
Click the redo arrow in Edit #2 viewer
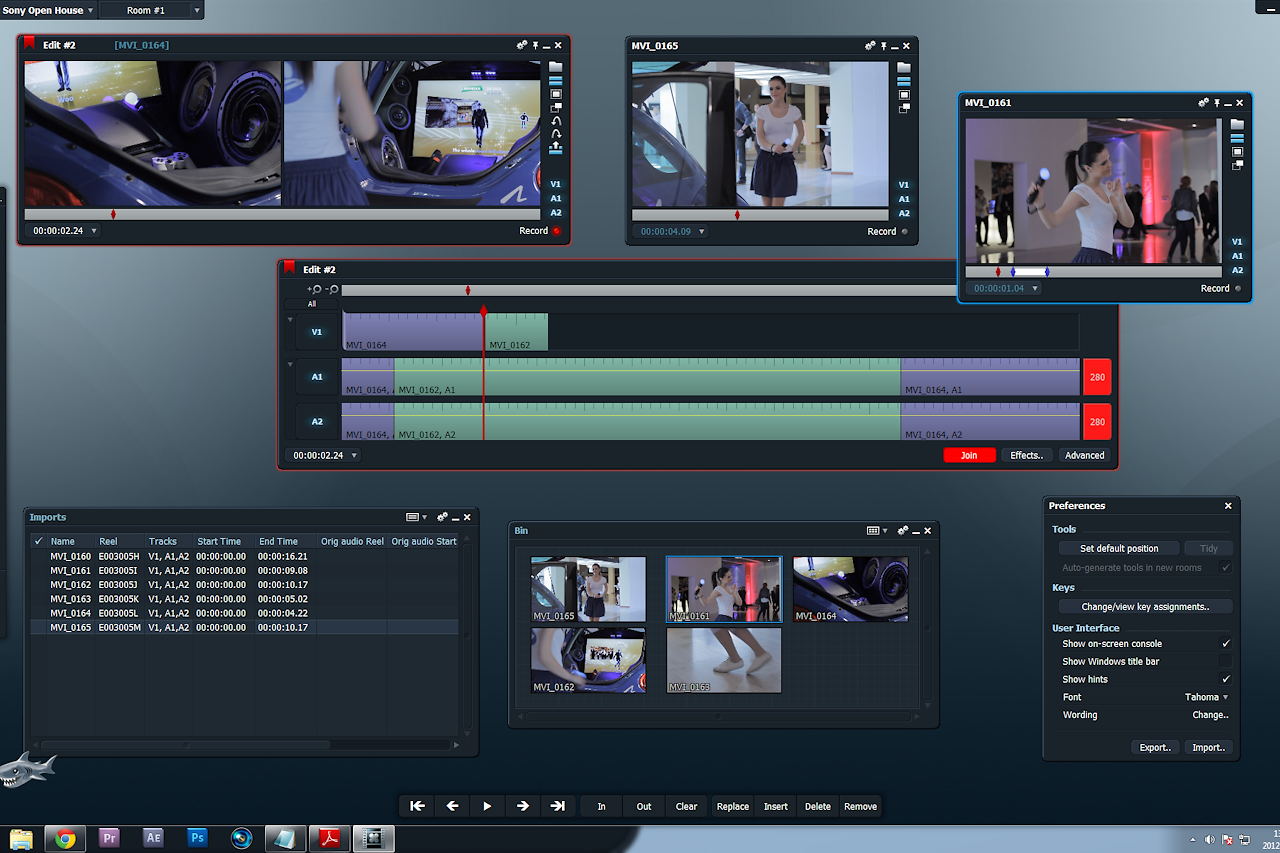pos(556,134)
